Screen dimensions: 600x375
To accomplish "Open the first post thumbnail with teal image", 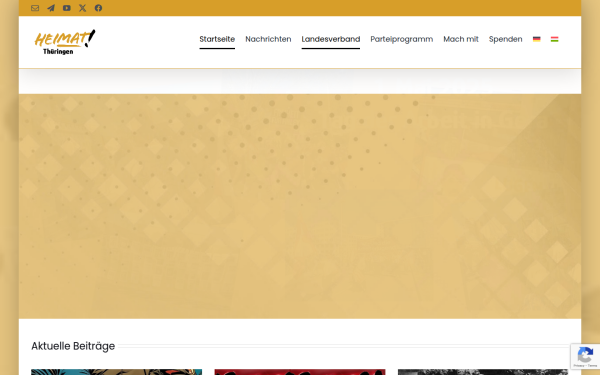I will (x=116, y=372).
